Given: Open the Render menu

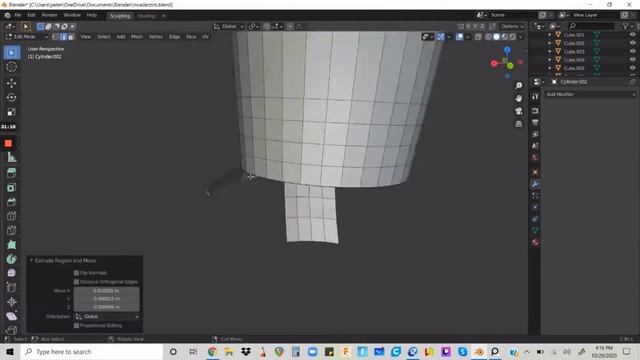Looking at the screenshot, I should (x=49, y=15).
